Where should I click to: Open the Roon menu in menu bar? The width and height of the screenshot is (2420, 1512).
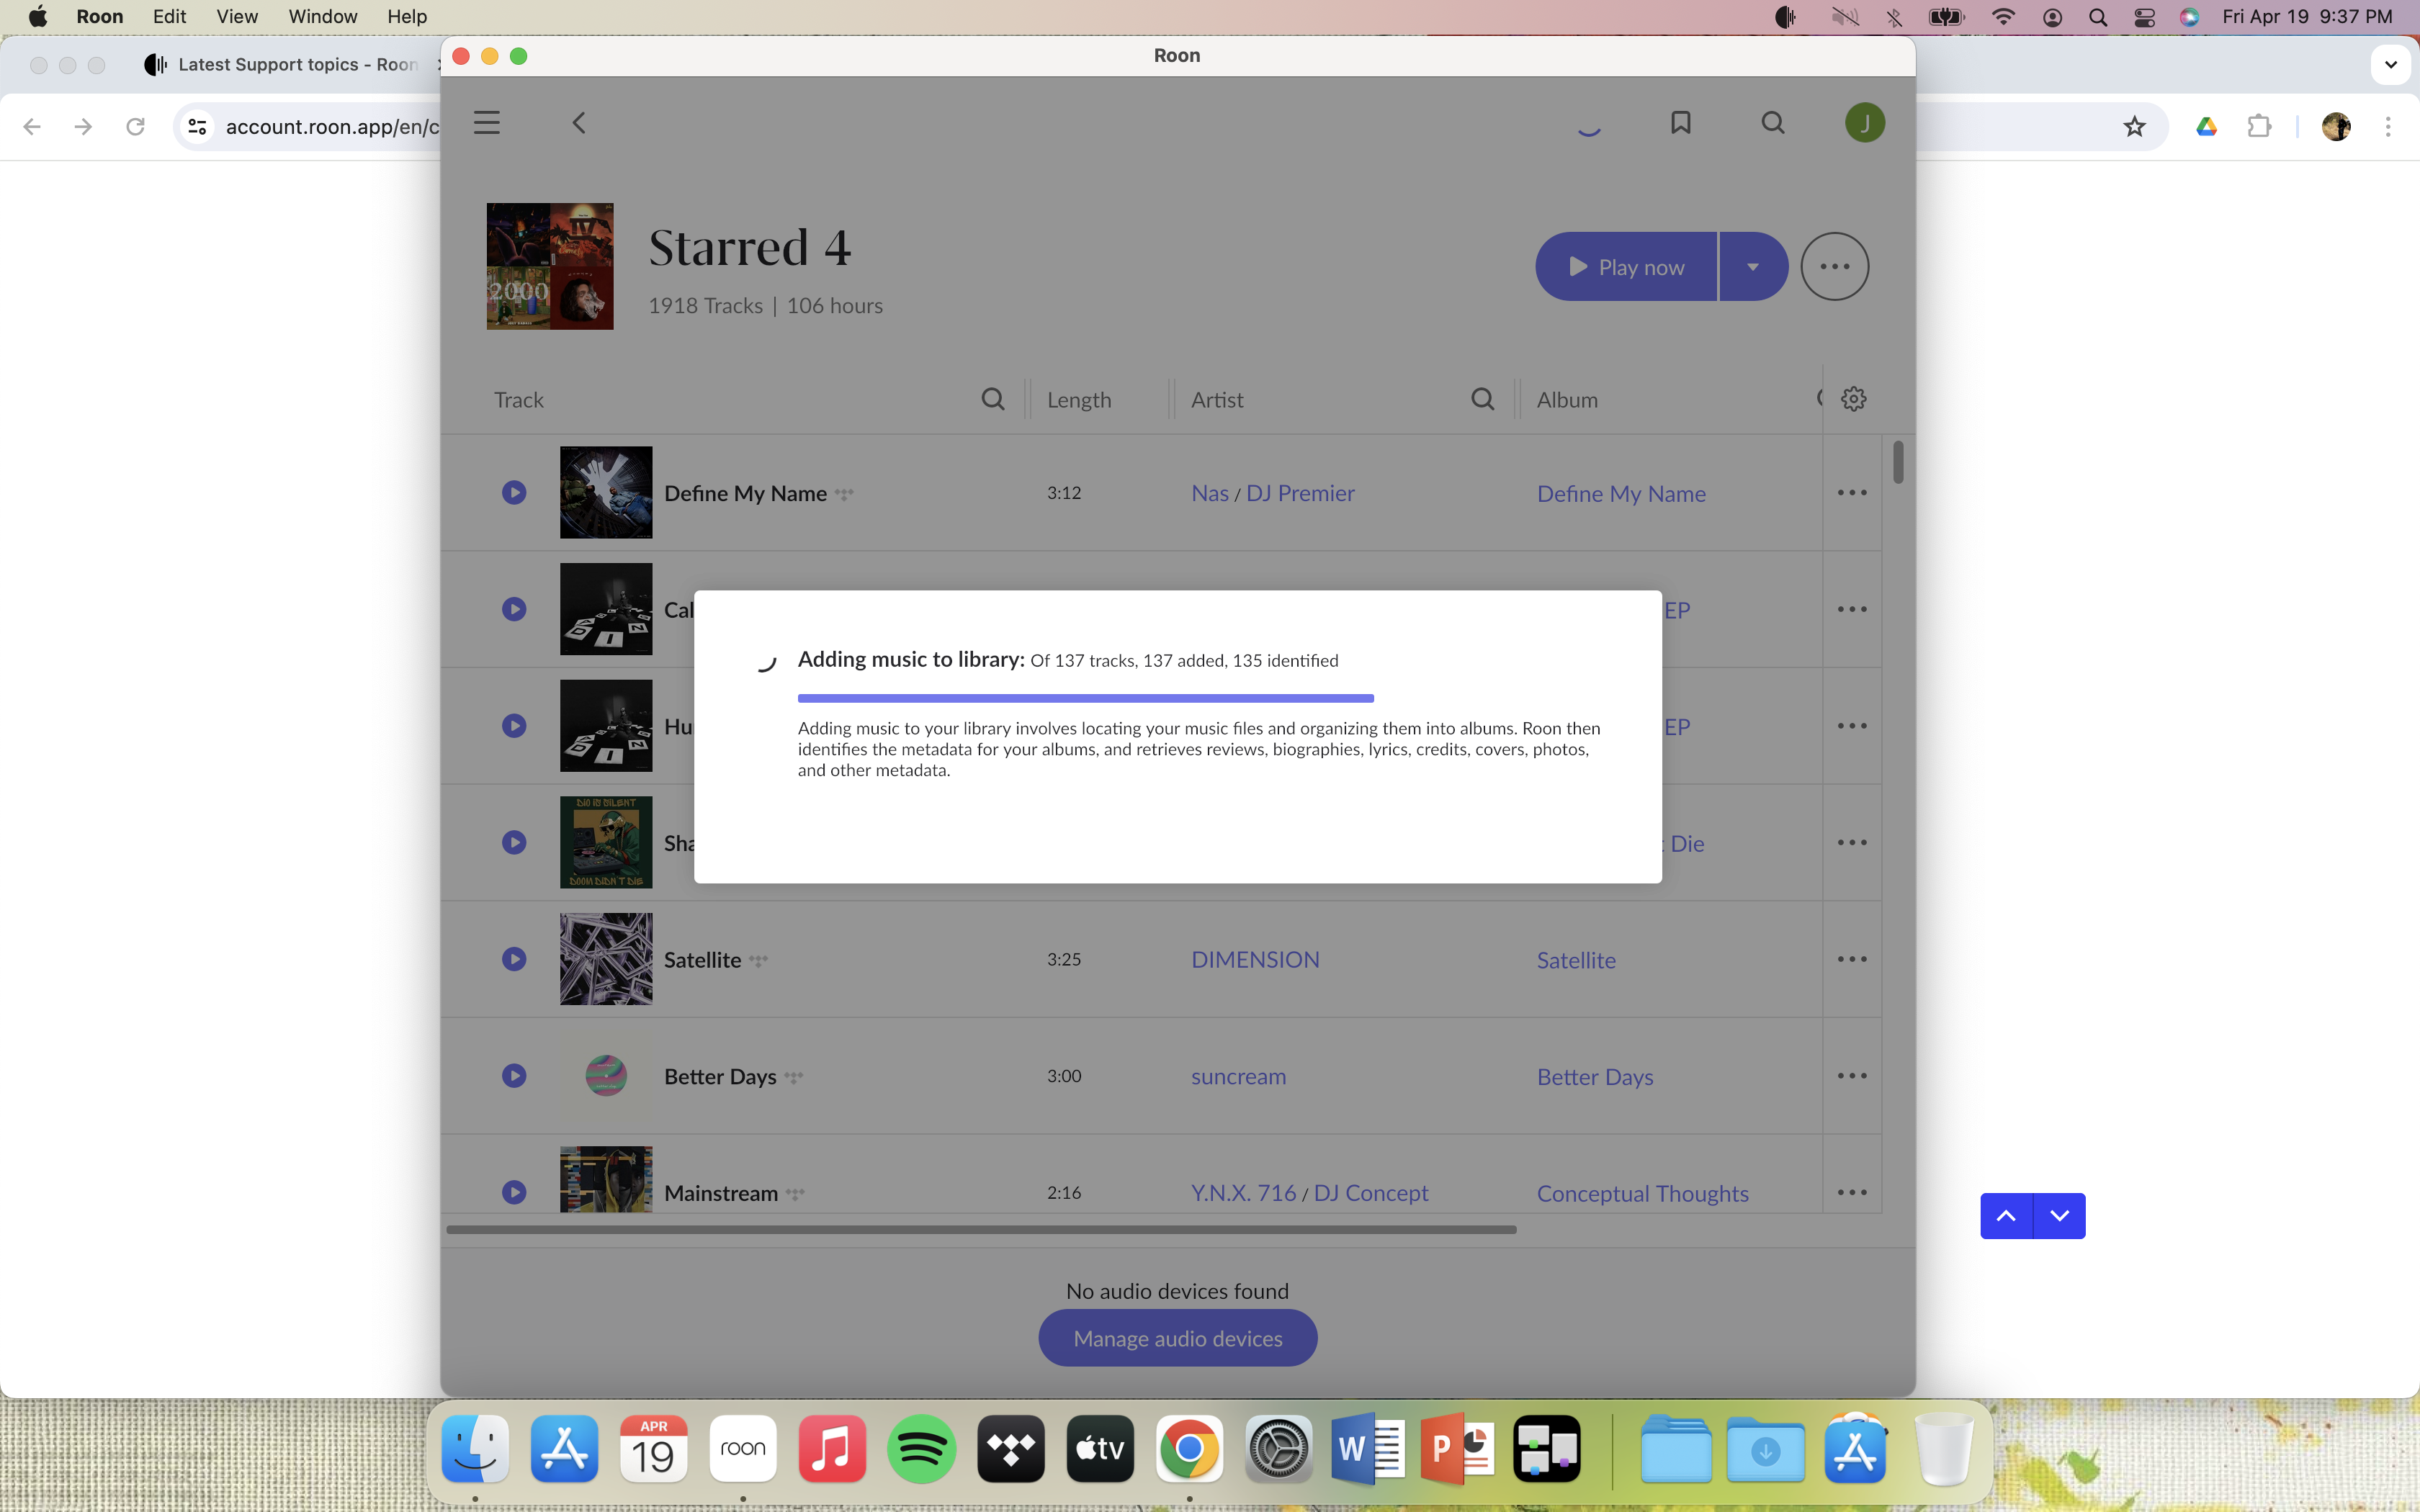click(100, 17)
